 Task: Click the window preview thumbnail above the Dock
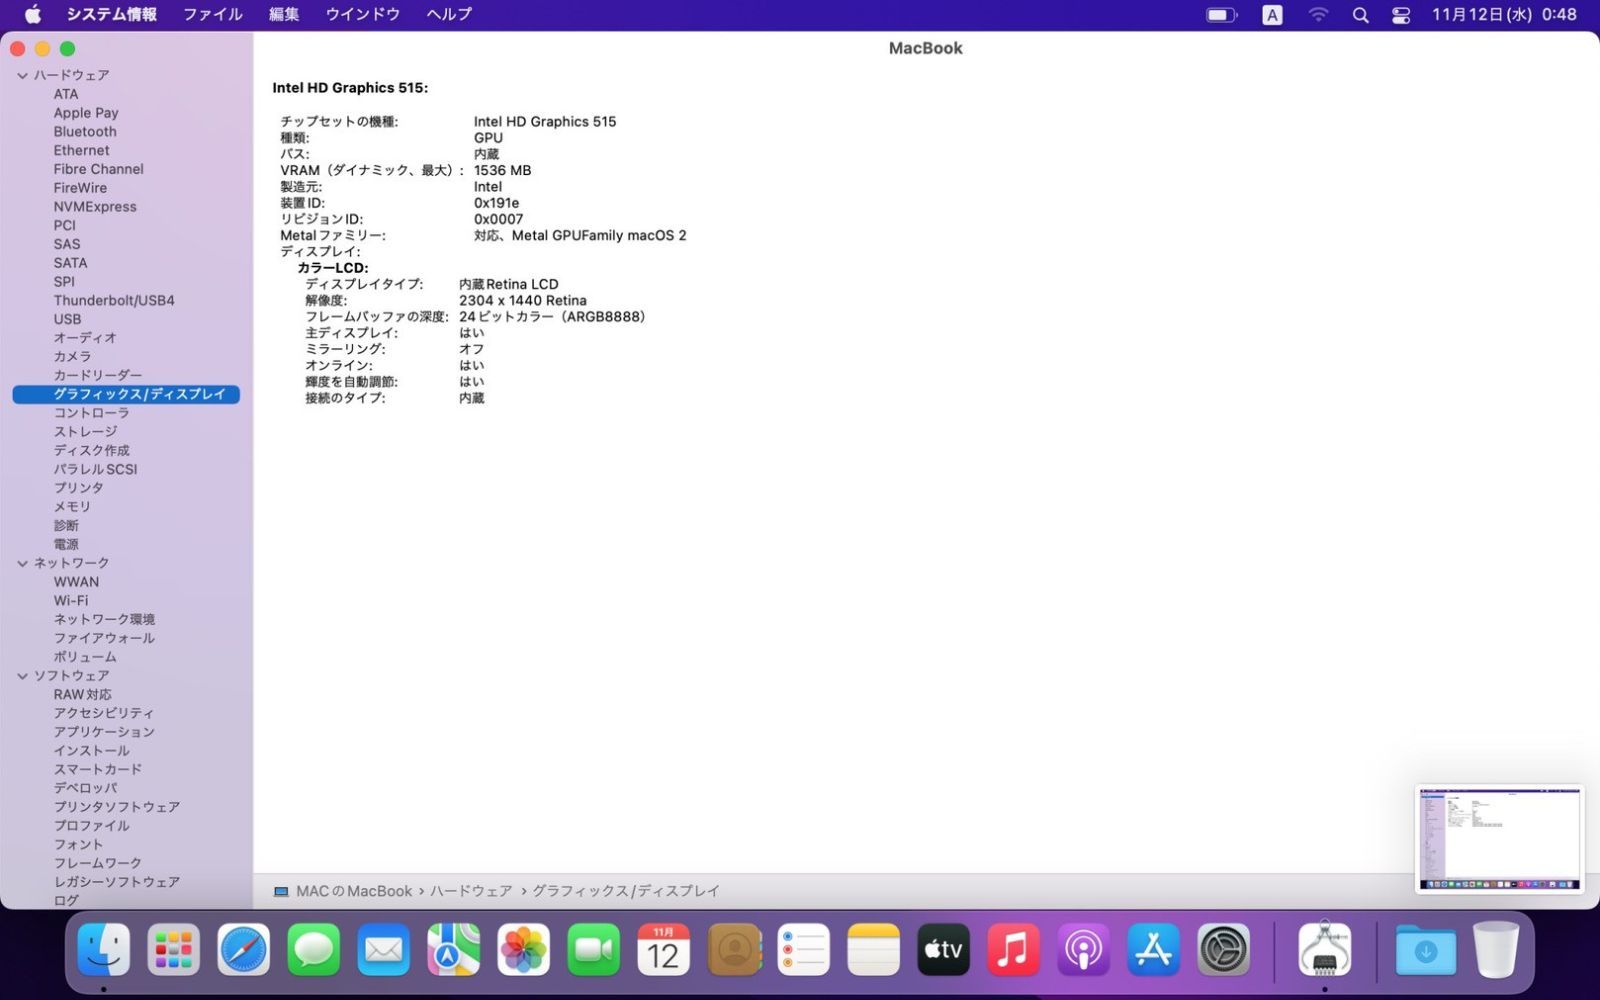(1499, 840)
